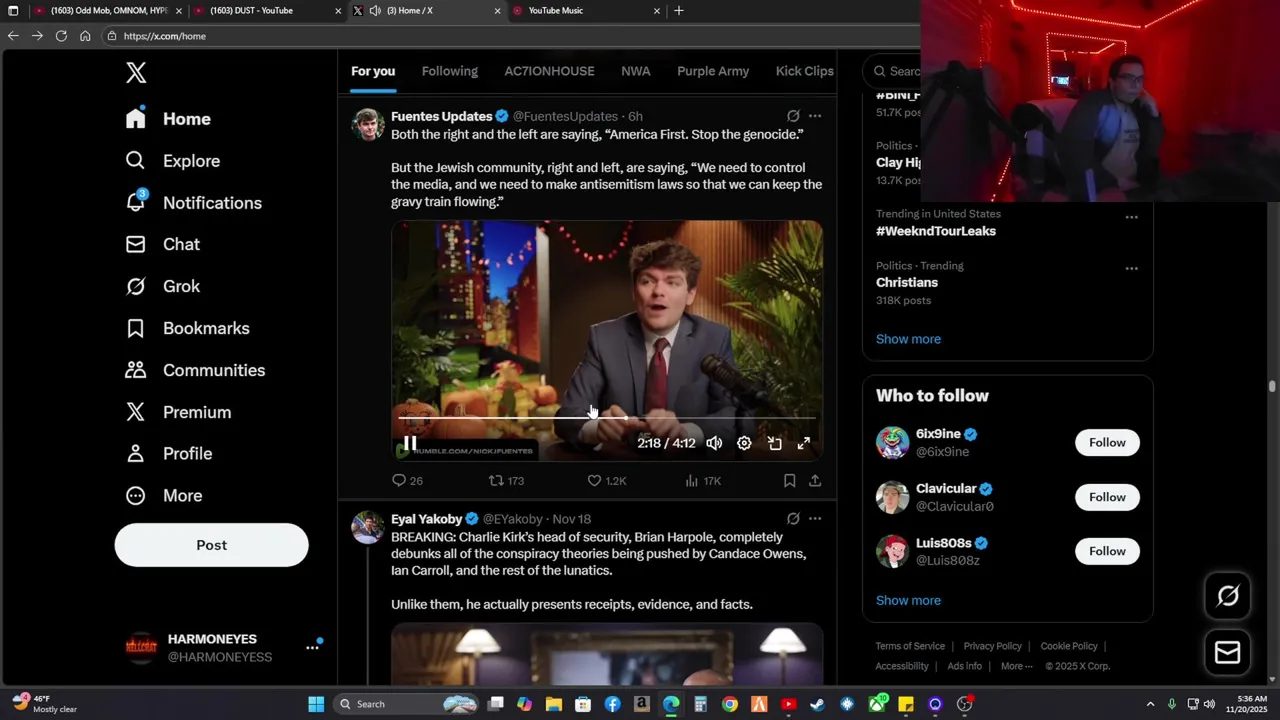This screenshot has width=1280, height=720.
Task: Open Chat in the sidebar
Action: [162, 244]
